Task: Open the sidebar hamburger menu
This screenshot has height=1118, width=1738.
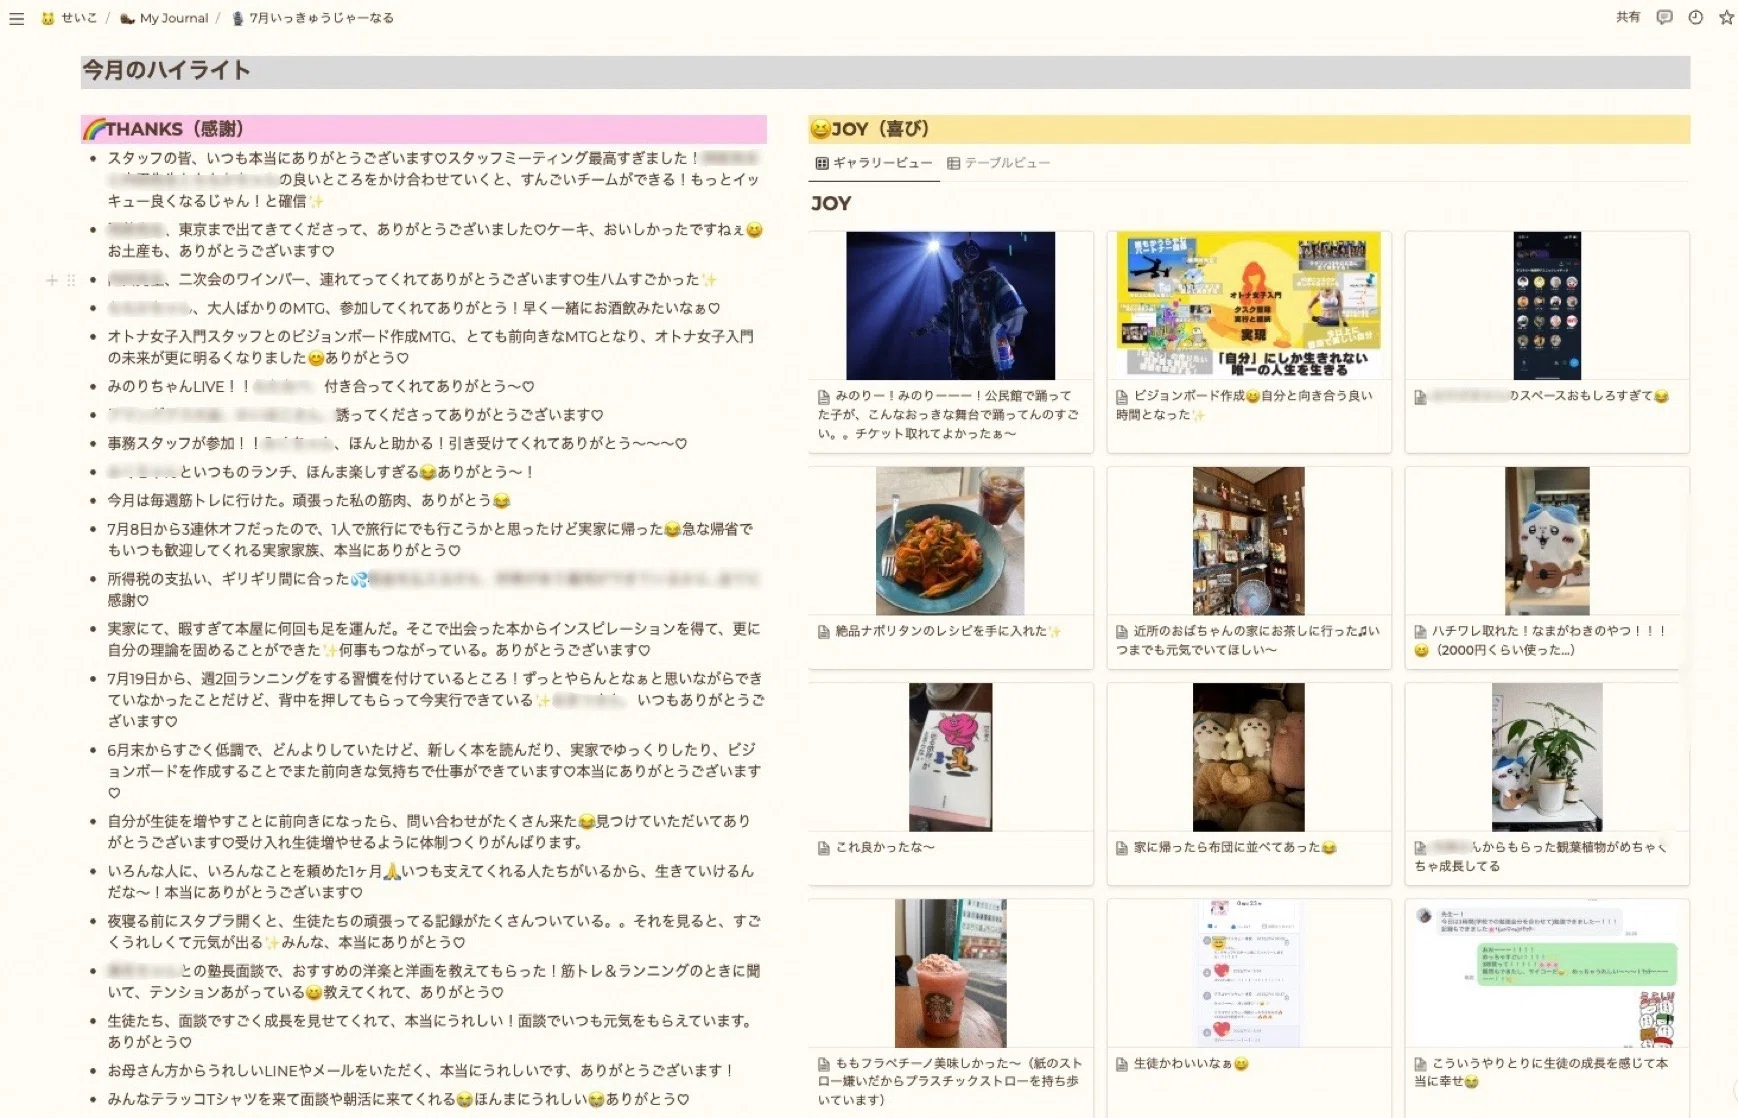Action: click(16, 18)
